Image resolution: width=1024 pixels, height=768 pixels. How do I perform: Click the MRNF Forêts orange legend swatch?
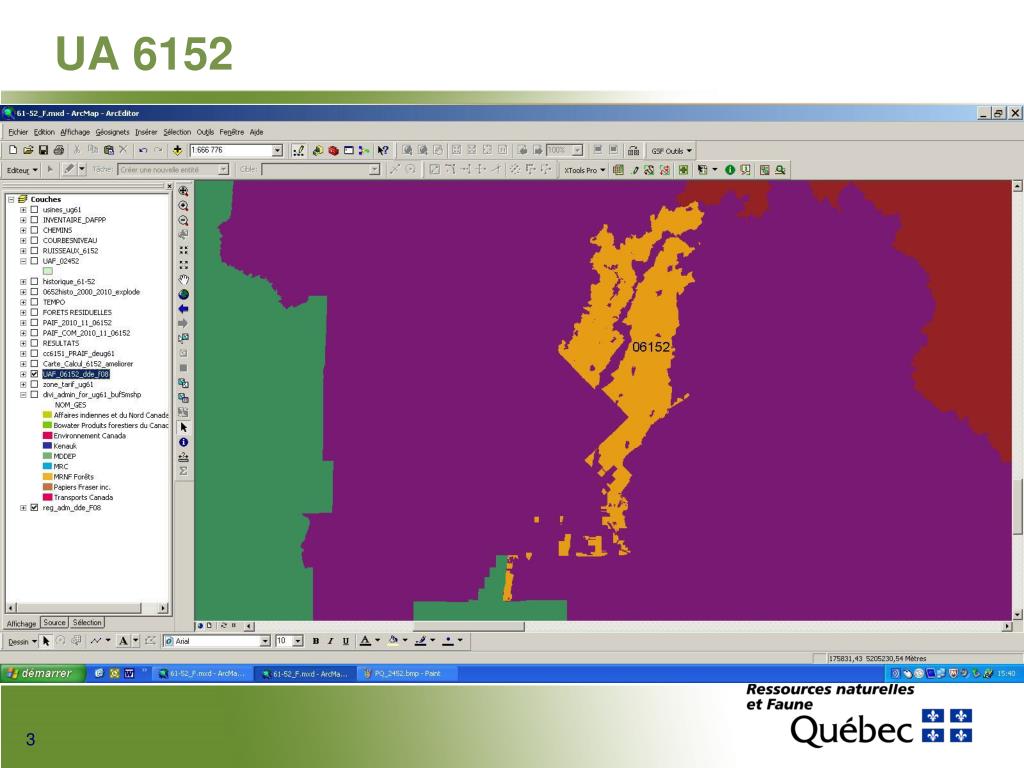coord(47,477)
